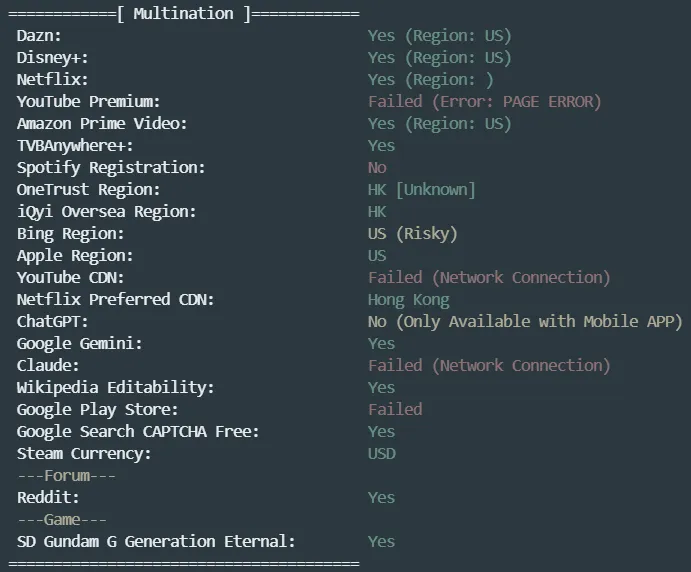Screen dimensions: 691x572
Task: Click Claude network connection failure text
Action: pyautogui.click(x=488, y=365)
